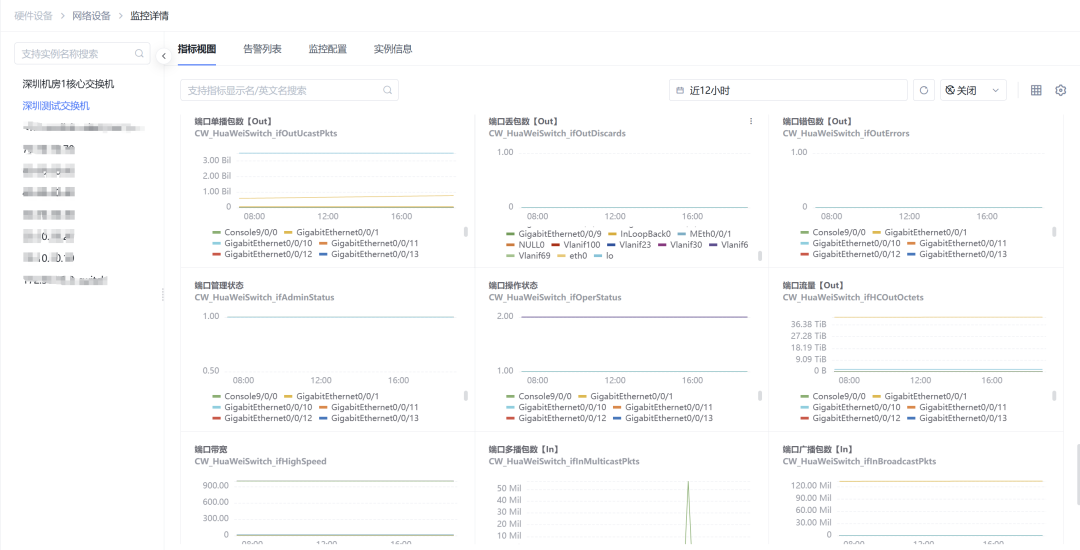Click the 端口多播包数【In】 chart title
Viewport: 1080px width, 550px height.
523,449
